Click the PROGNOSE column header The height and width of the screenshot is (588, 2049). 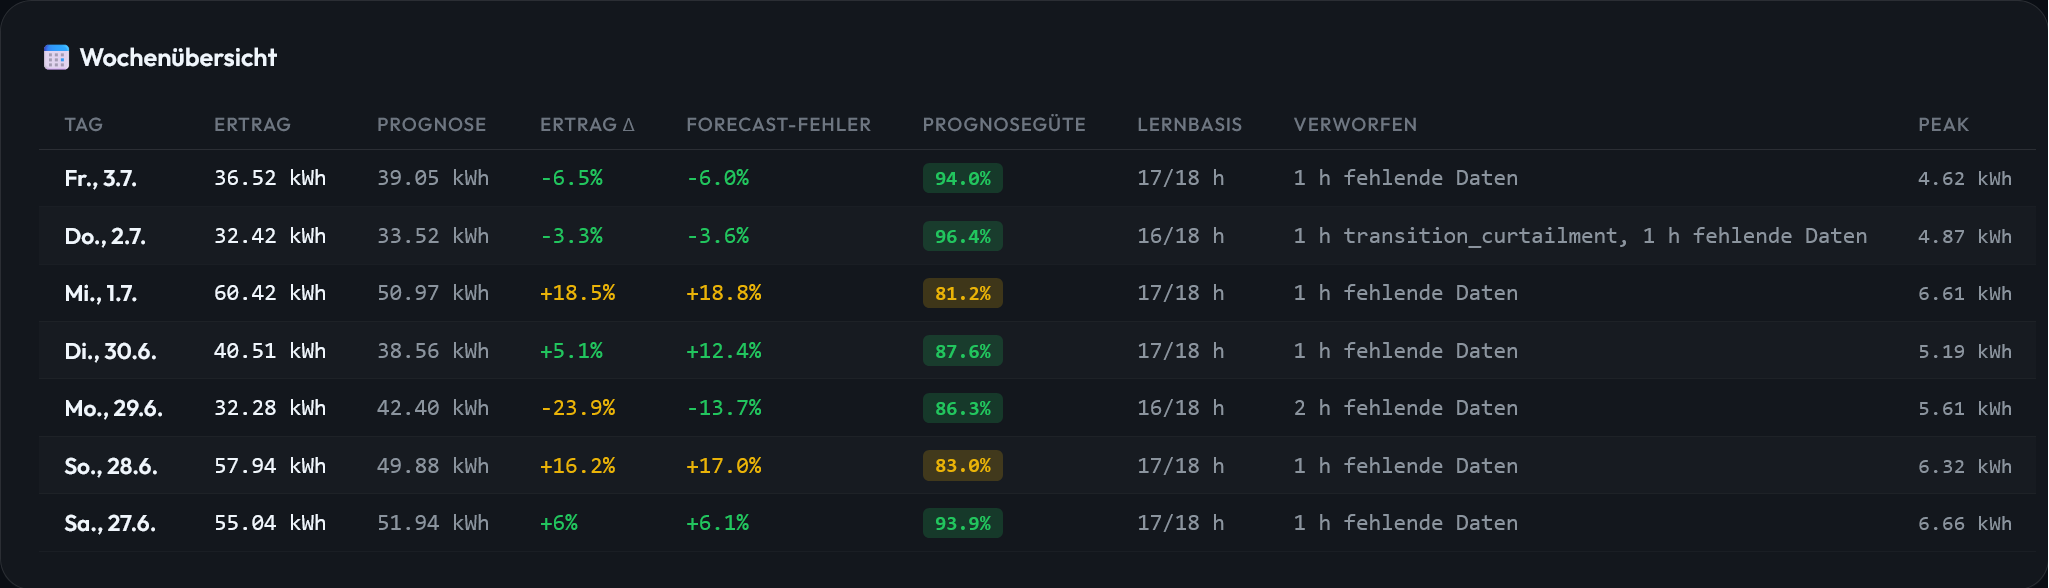[431, 125]
